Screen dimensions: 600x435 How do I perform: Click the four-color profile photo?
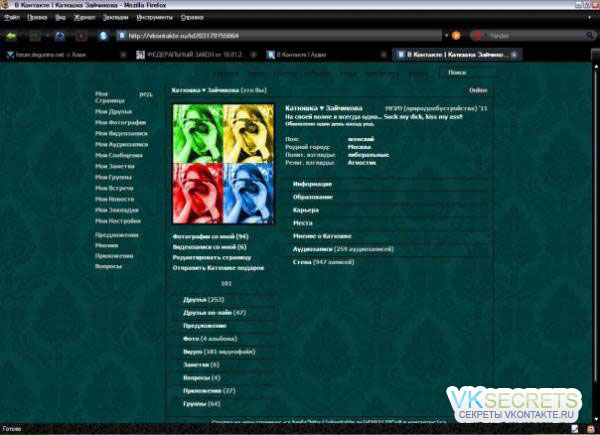(x=223, y=164)
